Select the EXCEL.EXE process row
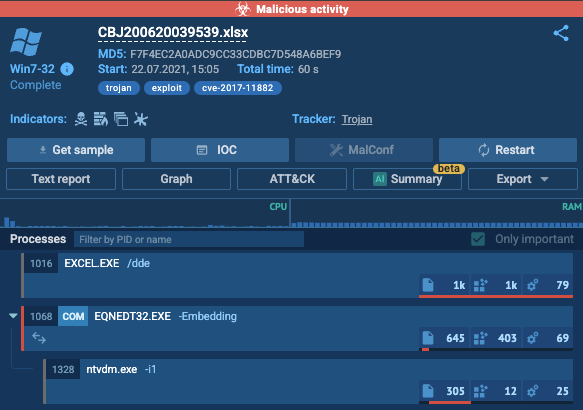The image size is (583, 410). 297,275
